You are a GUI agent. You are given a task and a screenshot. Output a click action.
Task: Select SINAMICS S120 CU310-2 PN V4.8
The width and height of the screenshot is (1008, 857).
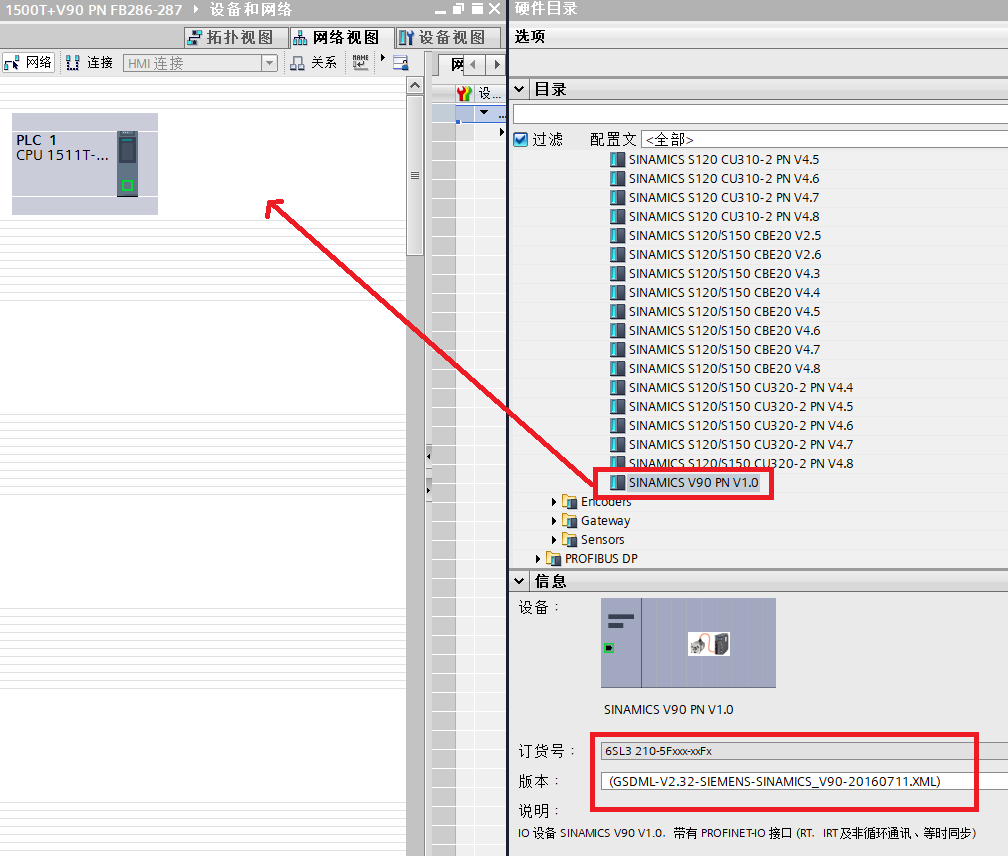pyautogui.click(x=723, y=217)
